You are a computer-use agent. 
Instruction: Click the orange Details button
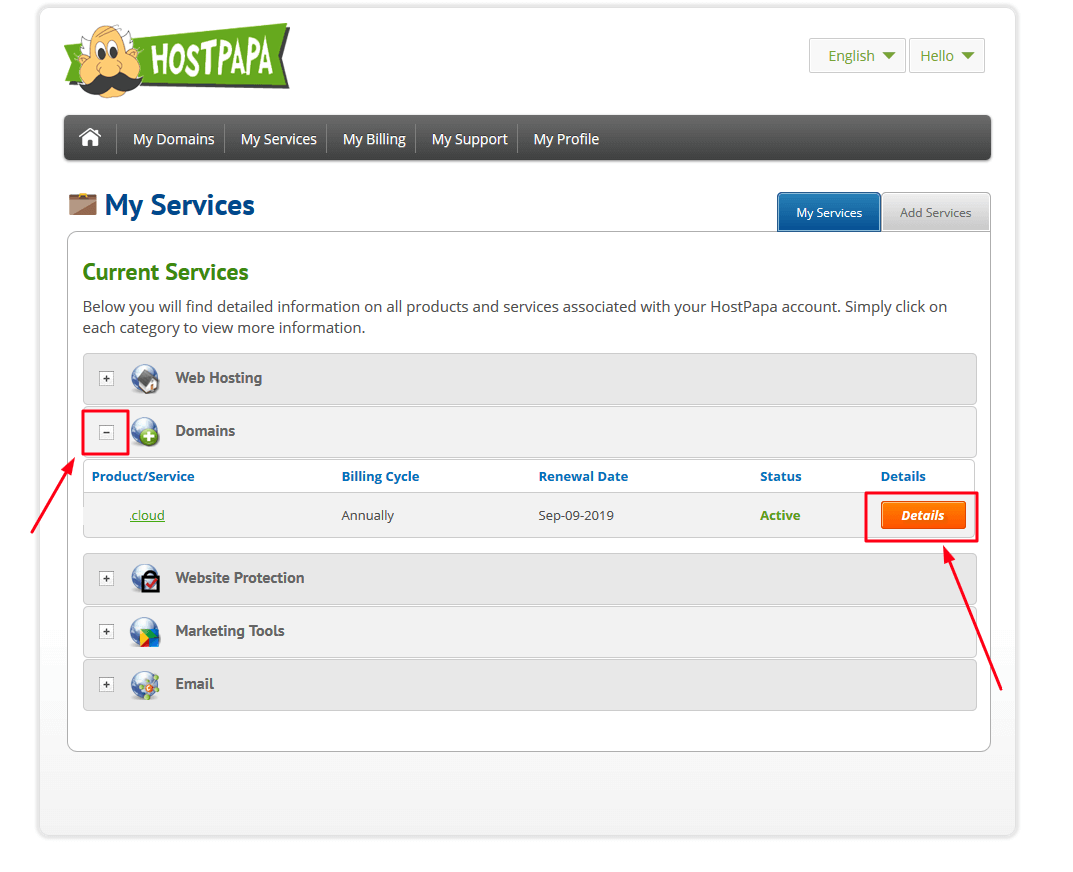[x=921, y=515]
